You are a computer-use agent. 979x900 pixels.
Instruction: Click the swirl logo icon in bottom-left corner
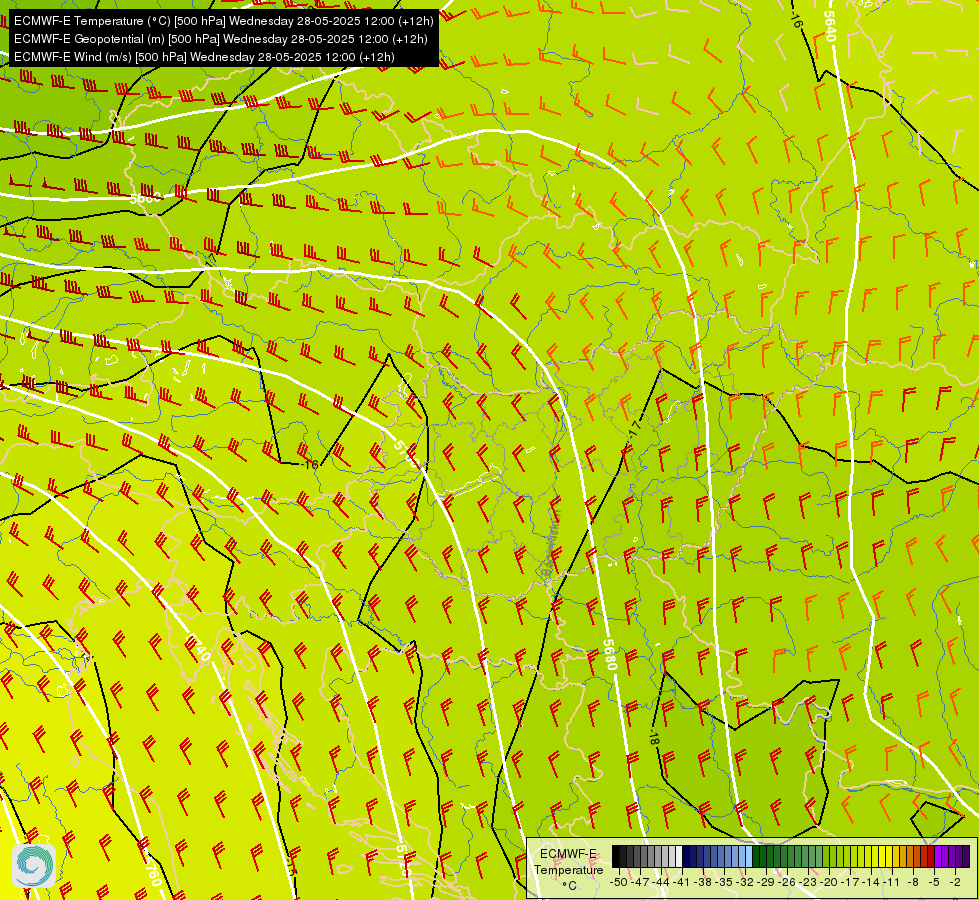[34, 865]
